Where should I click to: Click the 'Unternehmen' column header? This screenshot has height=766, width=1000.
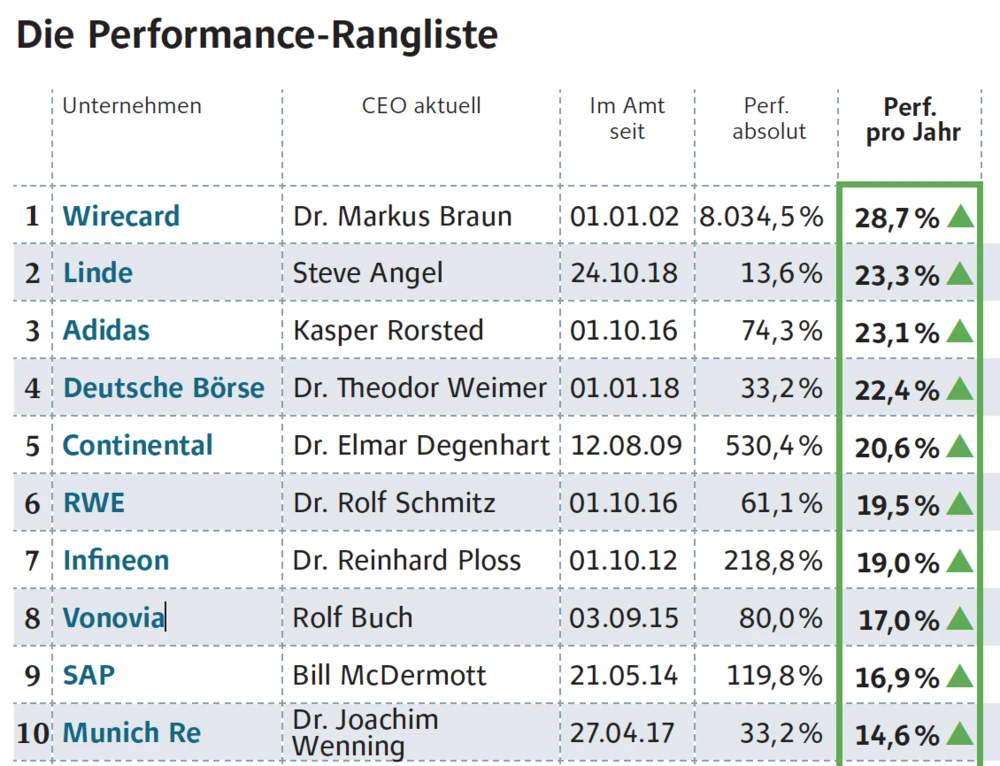click(x=132, y=106)
